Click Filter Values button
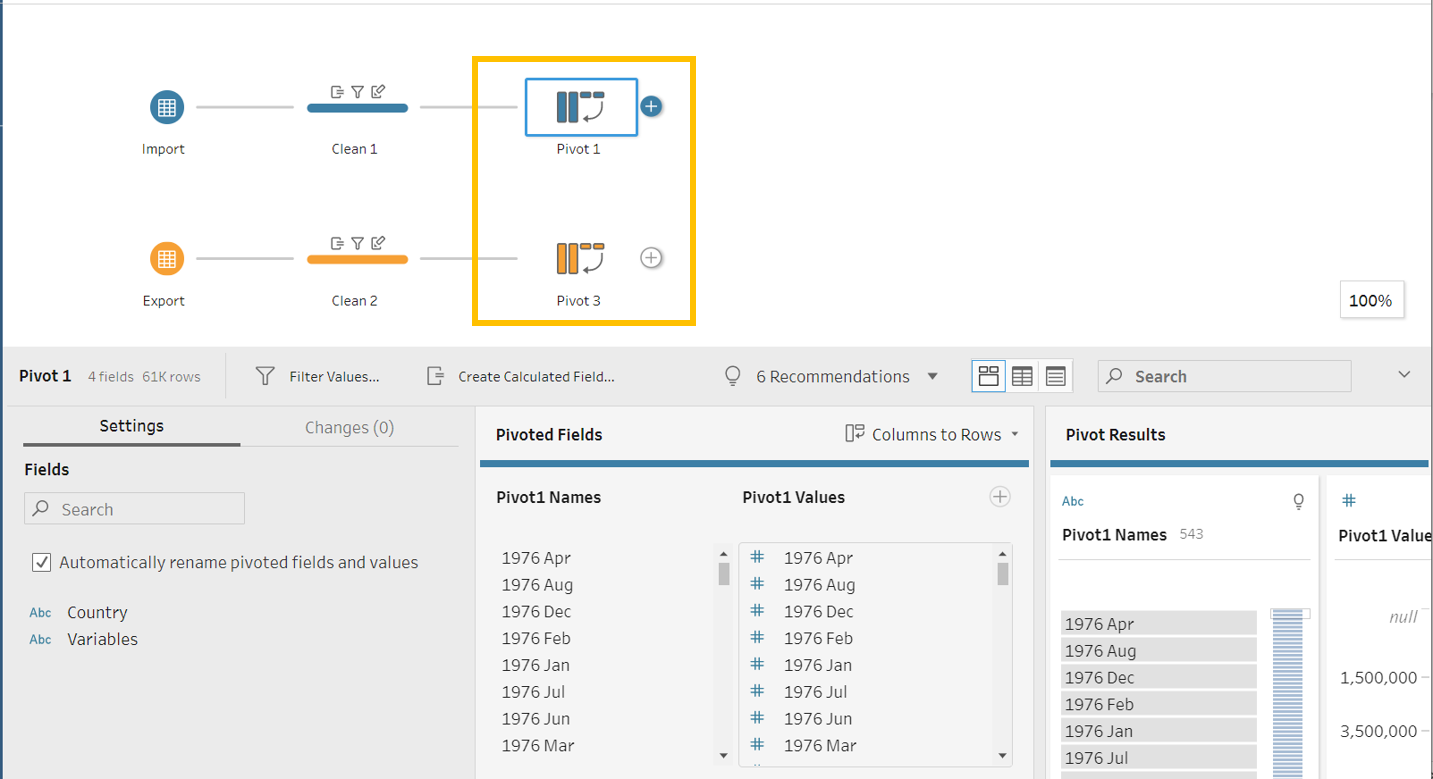1433x779 pixels. click(x=318, y=376)
